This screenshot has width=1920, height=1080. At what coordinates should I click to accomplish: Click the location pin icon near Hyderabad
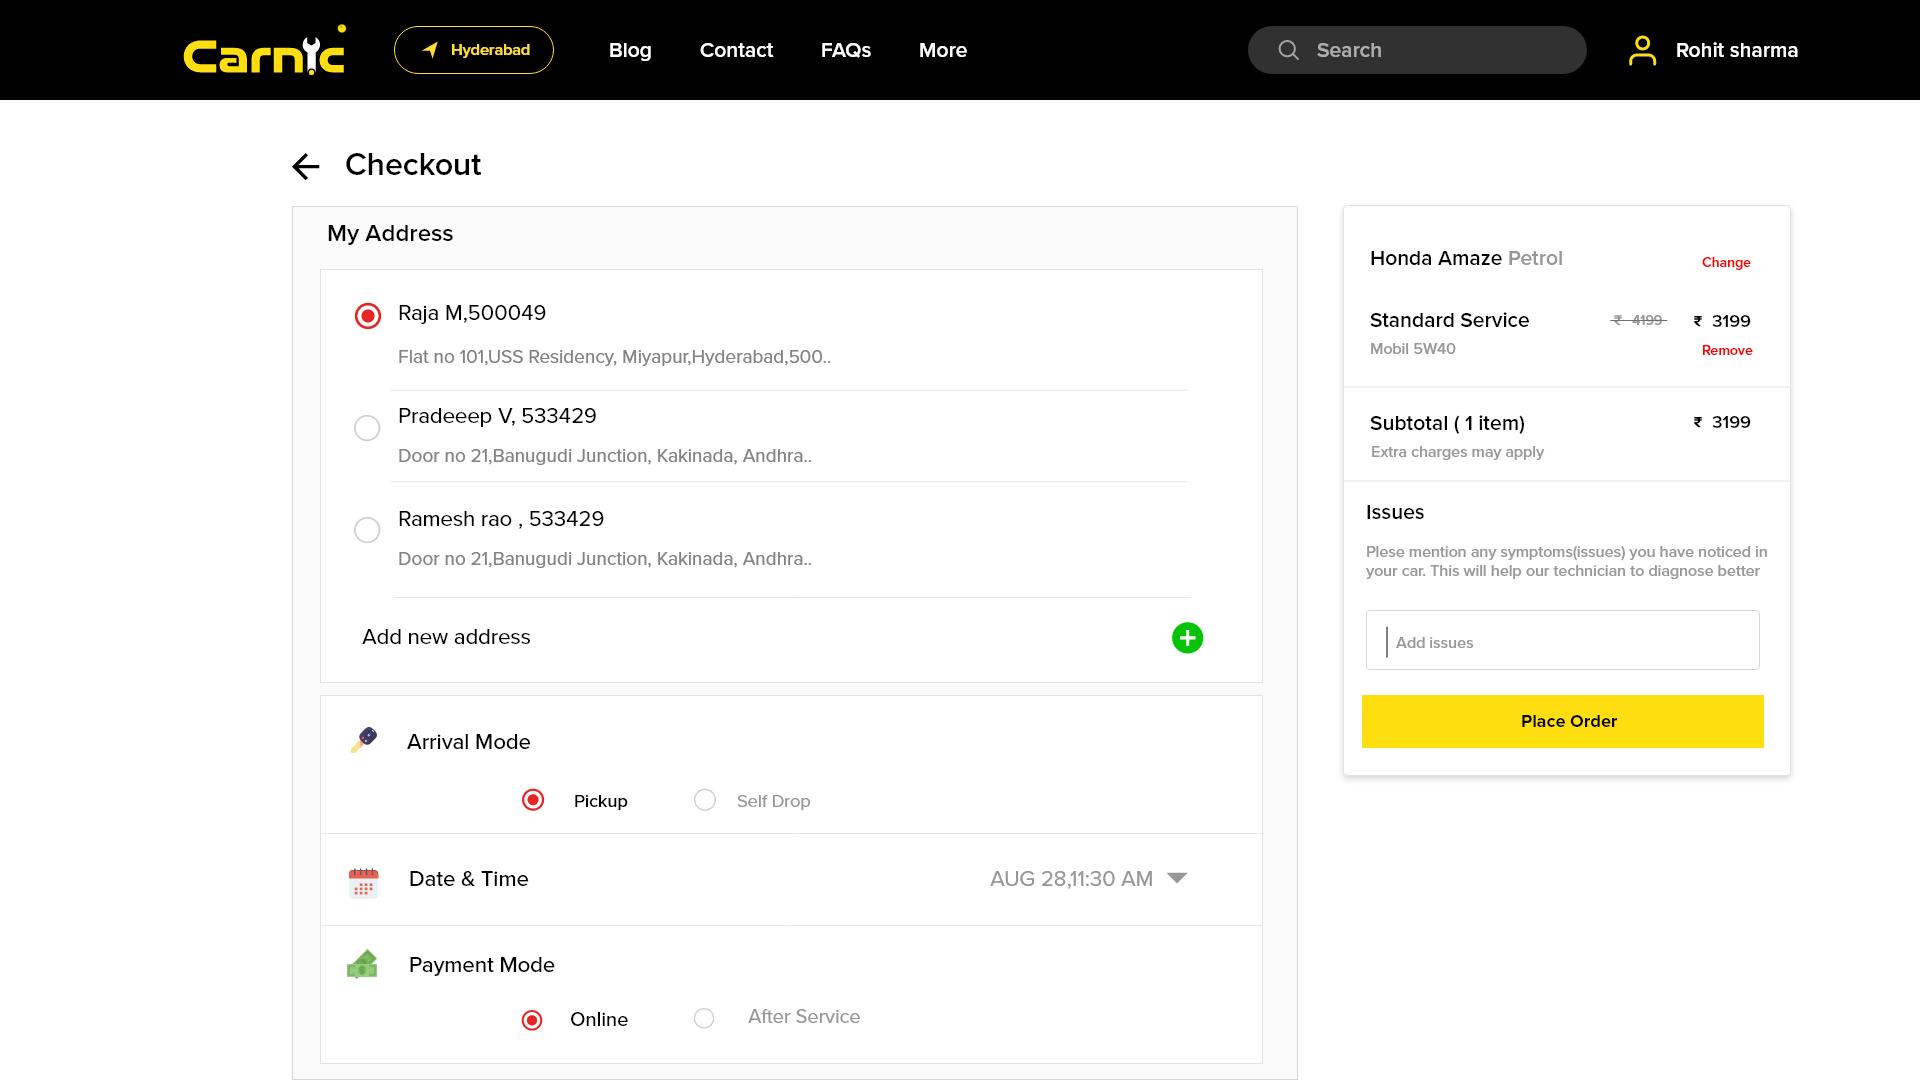pyautogui.click(x=431, y=48)
